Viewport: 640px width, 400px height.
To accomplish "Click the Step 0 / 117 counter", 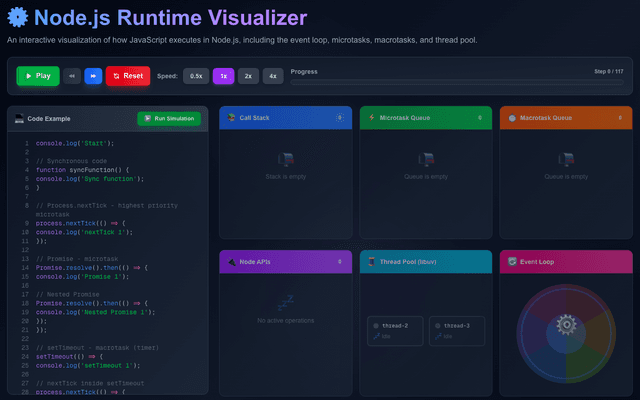I will coord(609,71).
